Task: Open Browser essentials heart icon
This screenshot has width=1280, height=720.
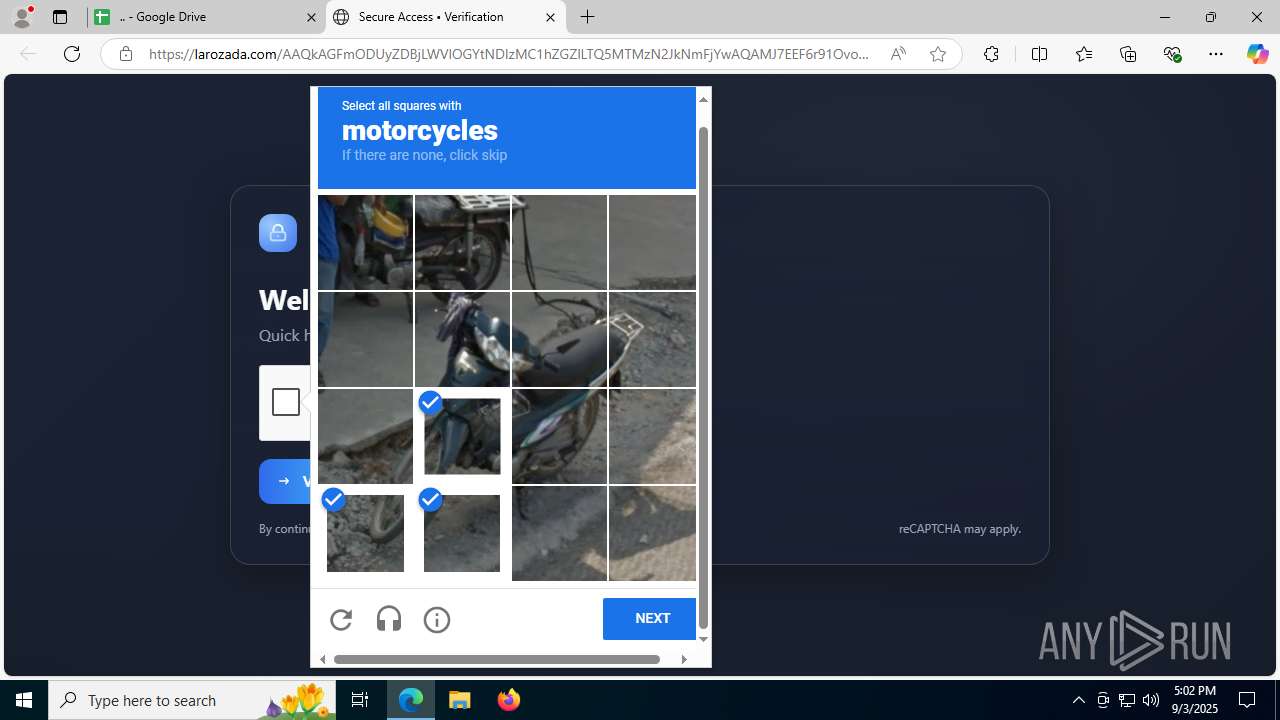Action: 1173,54
